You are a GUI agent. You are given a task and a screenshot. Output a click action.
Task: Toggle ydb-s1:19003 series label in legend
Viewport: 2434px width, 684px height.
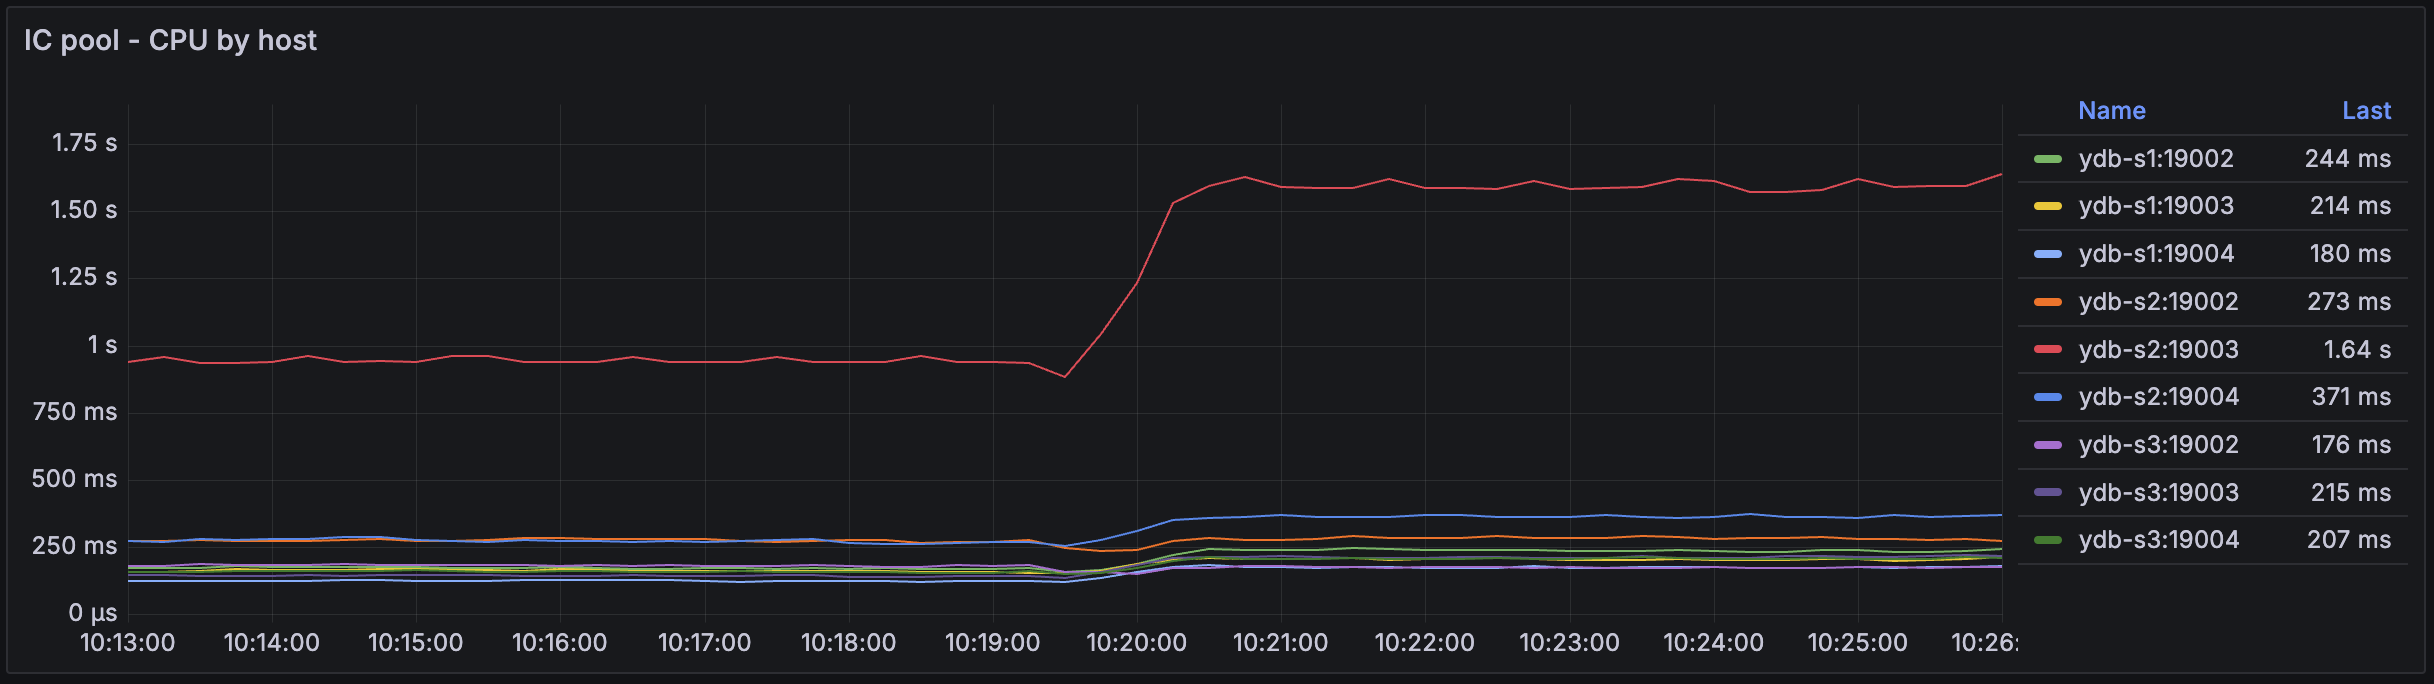[x=2155, y=206]
